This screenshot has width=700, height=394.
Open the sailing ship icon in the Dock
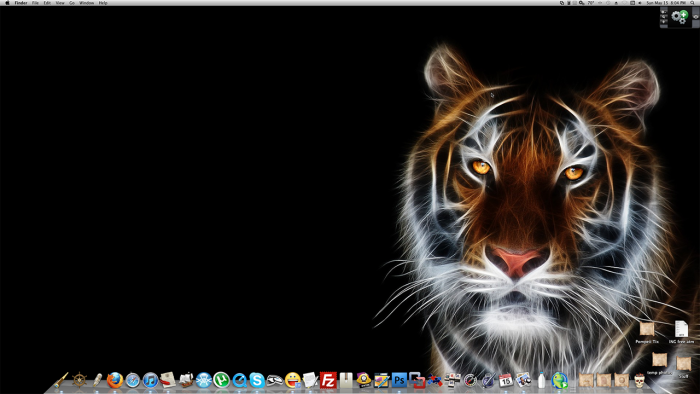(186, 380)
